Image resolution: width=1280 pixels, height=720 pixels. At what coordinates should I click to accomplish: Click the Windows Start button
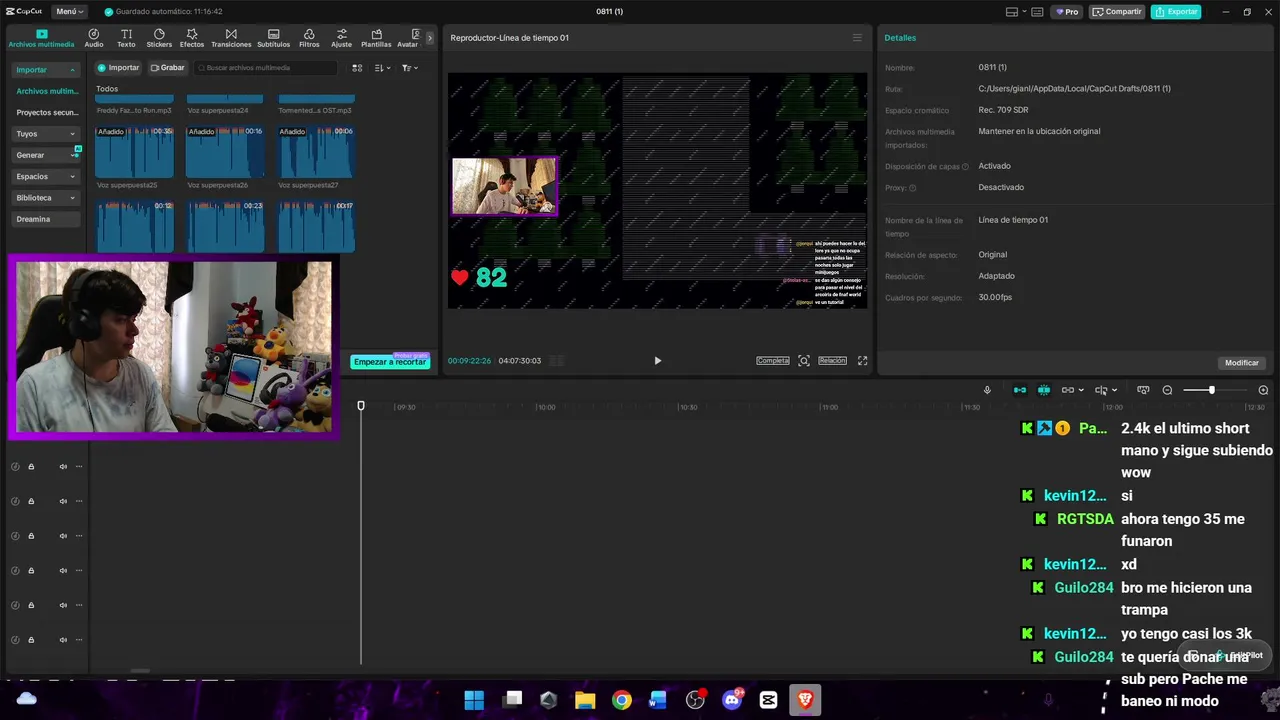click(474, 699)
